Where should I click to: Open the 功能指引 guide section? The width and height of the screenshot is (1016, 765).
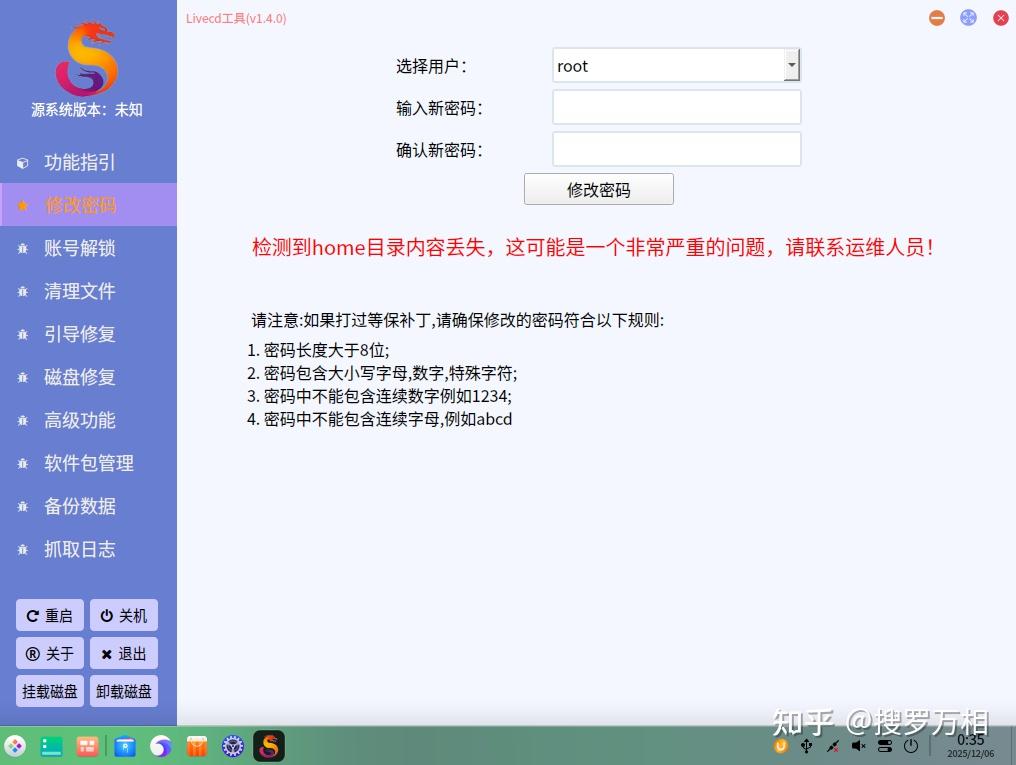tap(79, 161)
